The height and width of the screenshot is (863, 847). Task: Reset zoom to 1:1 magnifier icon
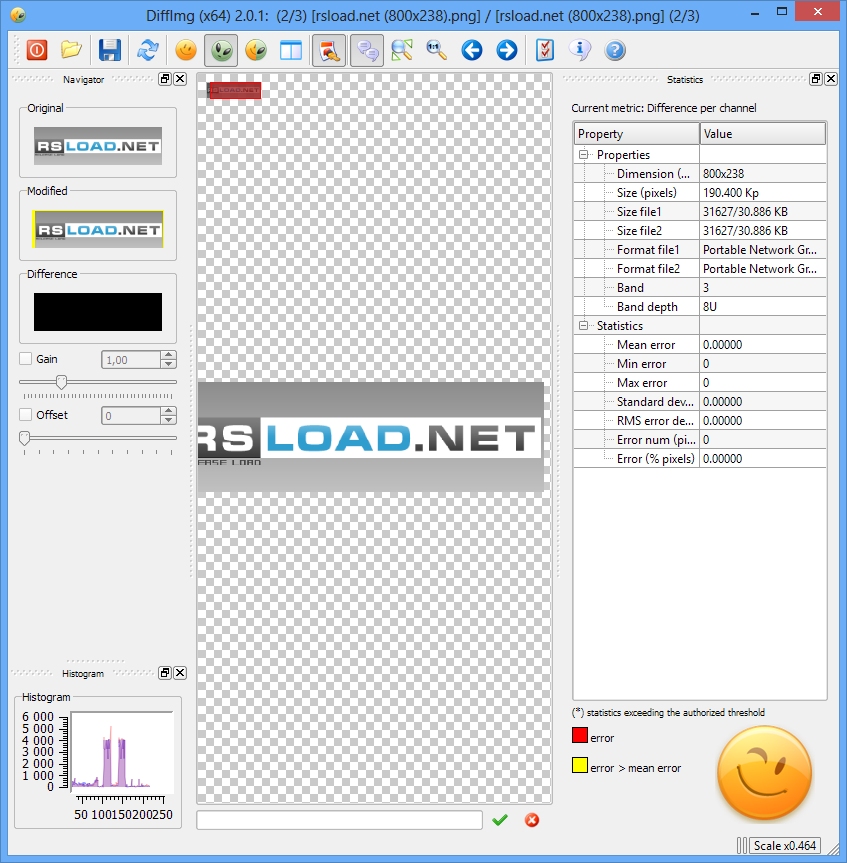coord(436,50)
